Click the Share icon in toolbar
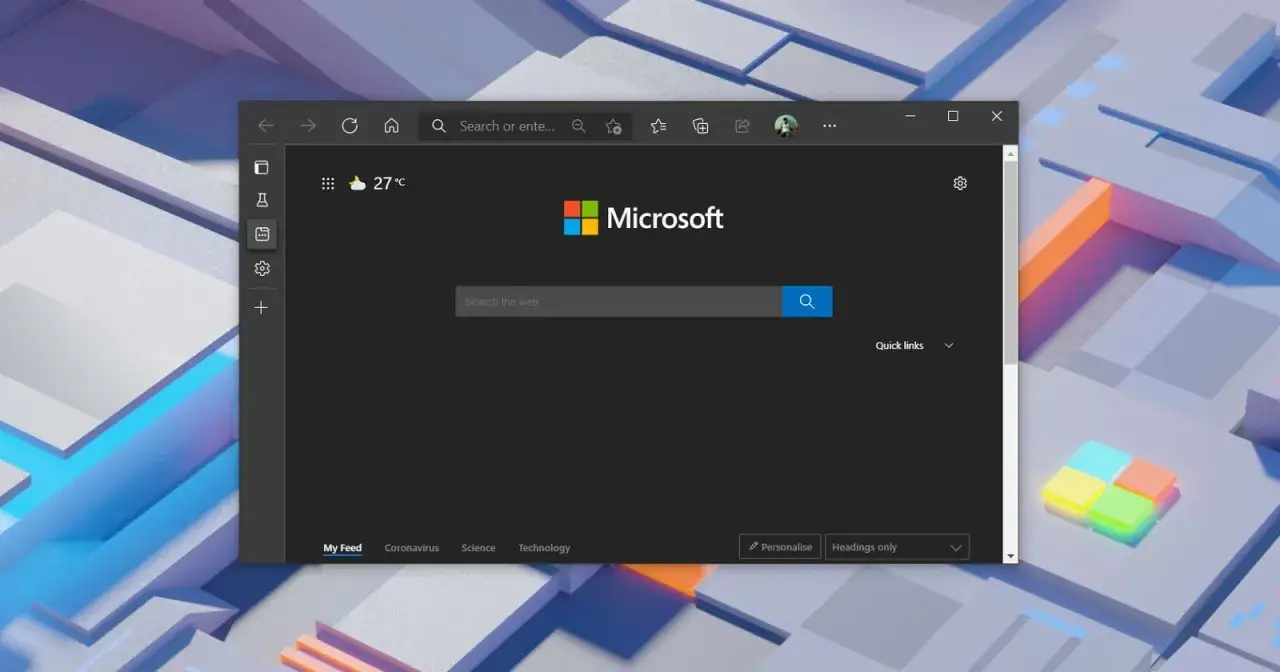The width and height of the screenshot is (1280, 672). pos(742,126)
